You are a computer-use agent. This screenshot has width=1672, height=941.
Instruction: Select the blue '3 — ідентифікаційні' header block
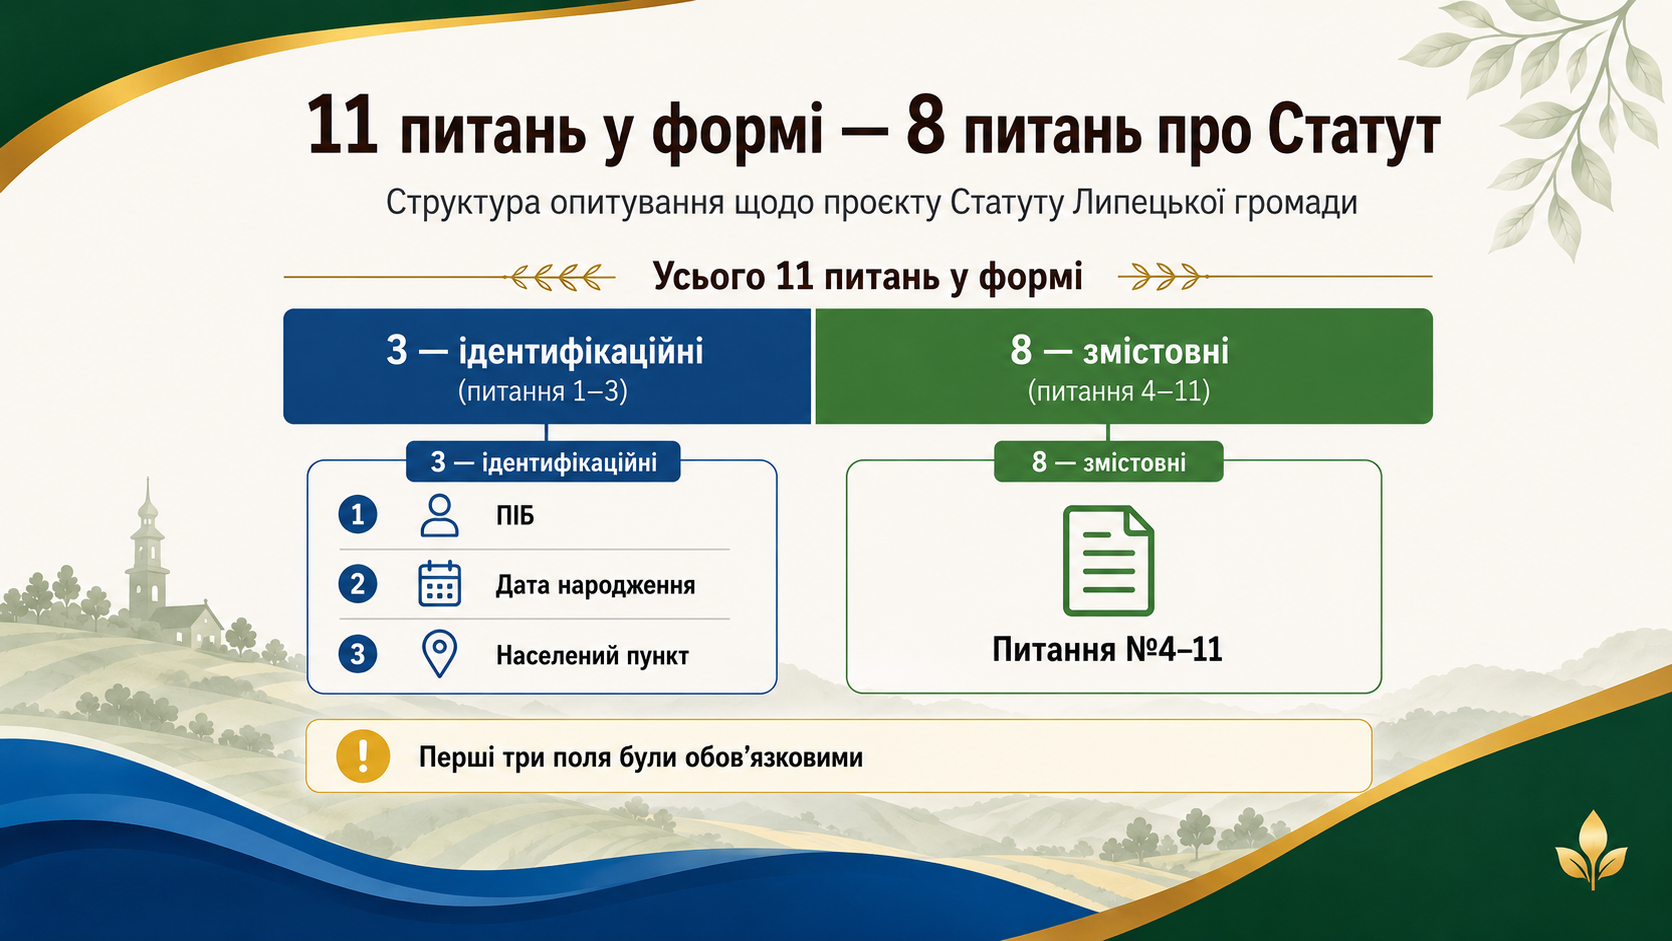(x=547, y=366)
